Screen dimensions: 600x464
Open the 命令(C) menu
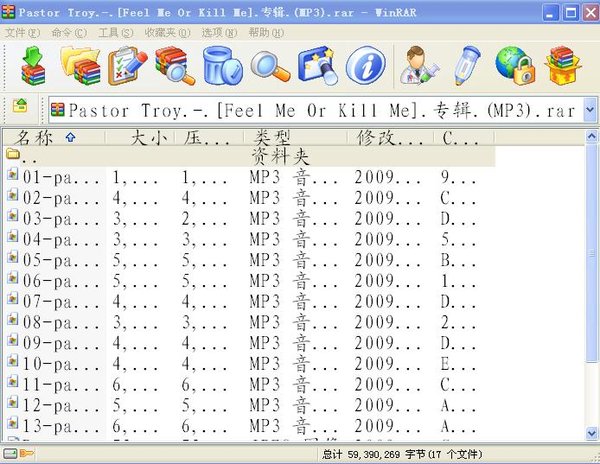tap(69, 33)
